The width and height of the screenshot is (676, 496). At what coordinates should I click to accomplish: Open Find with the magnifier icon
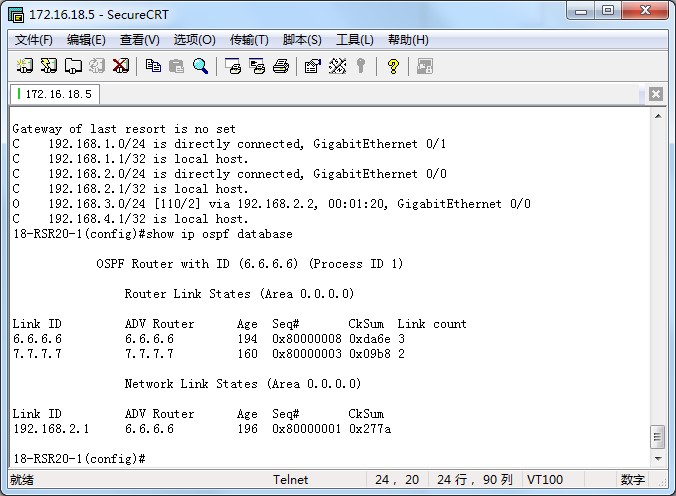point(201,66)
